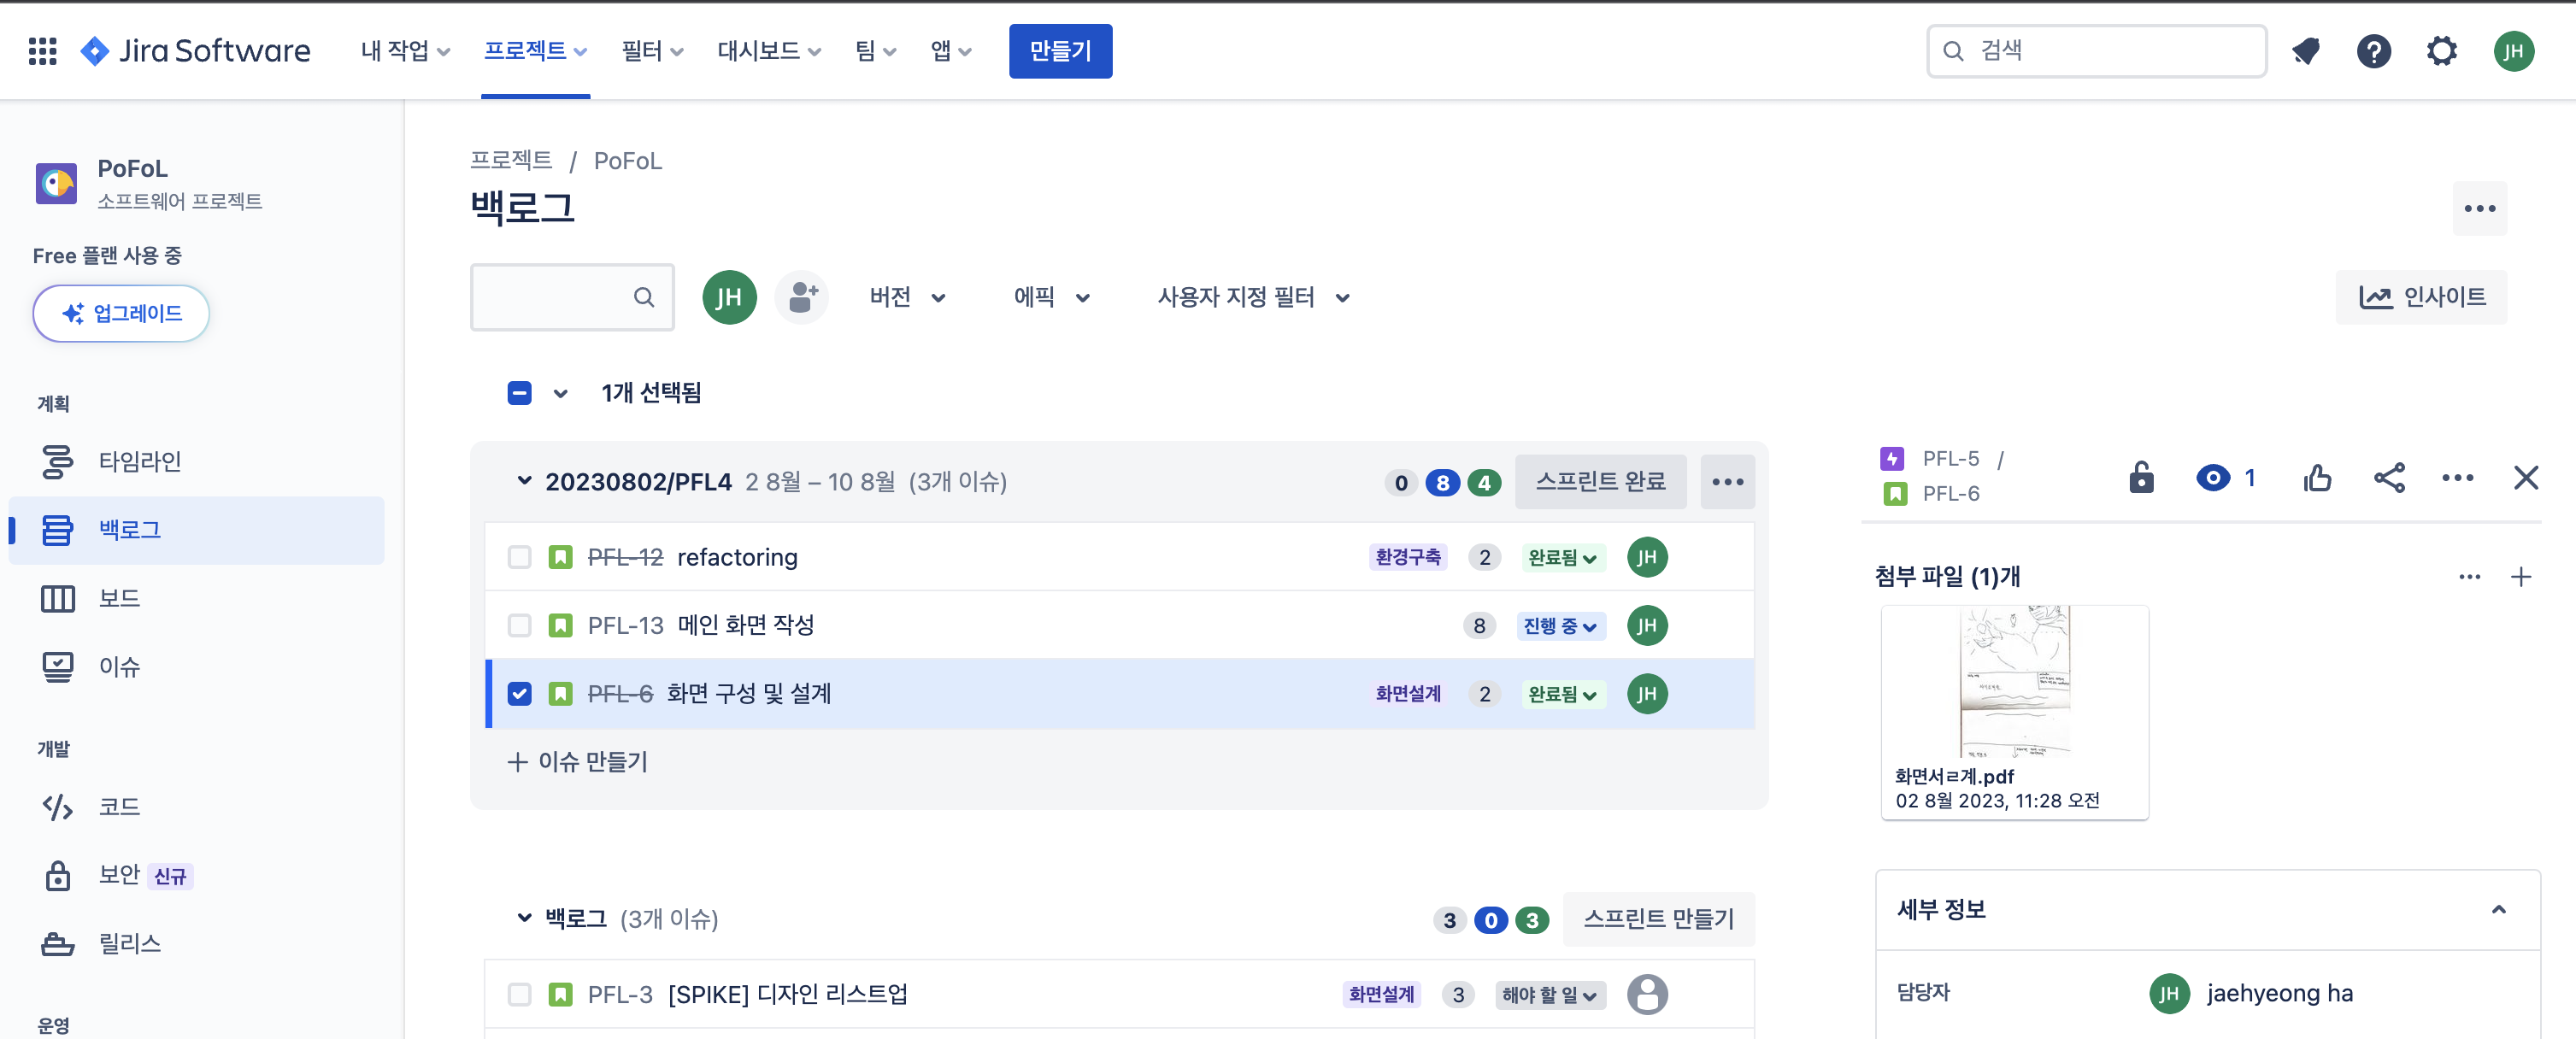
Task: Open the 버전 dropdown
Action: [906, 297]
